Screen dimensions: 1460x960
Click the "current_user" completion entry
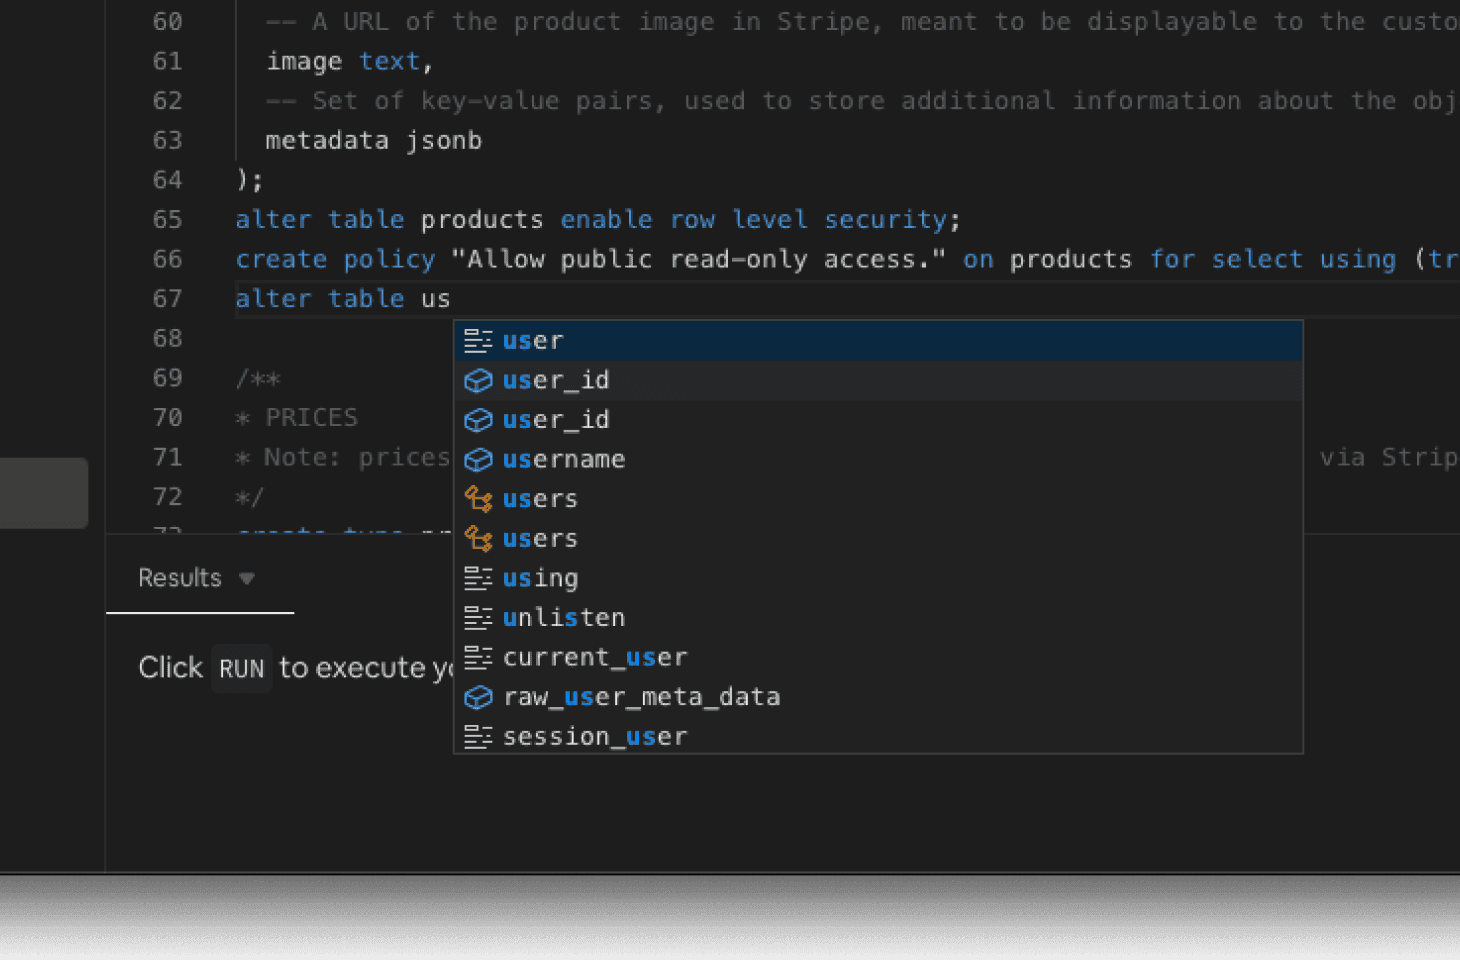pos(595,657)
